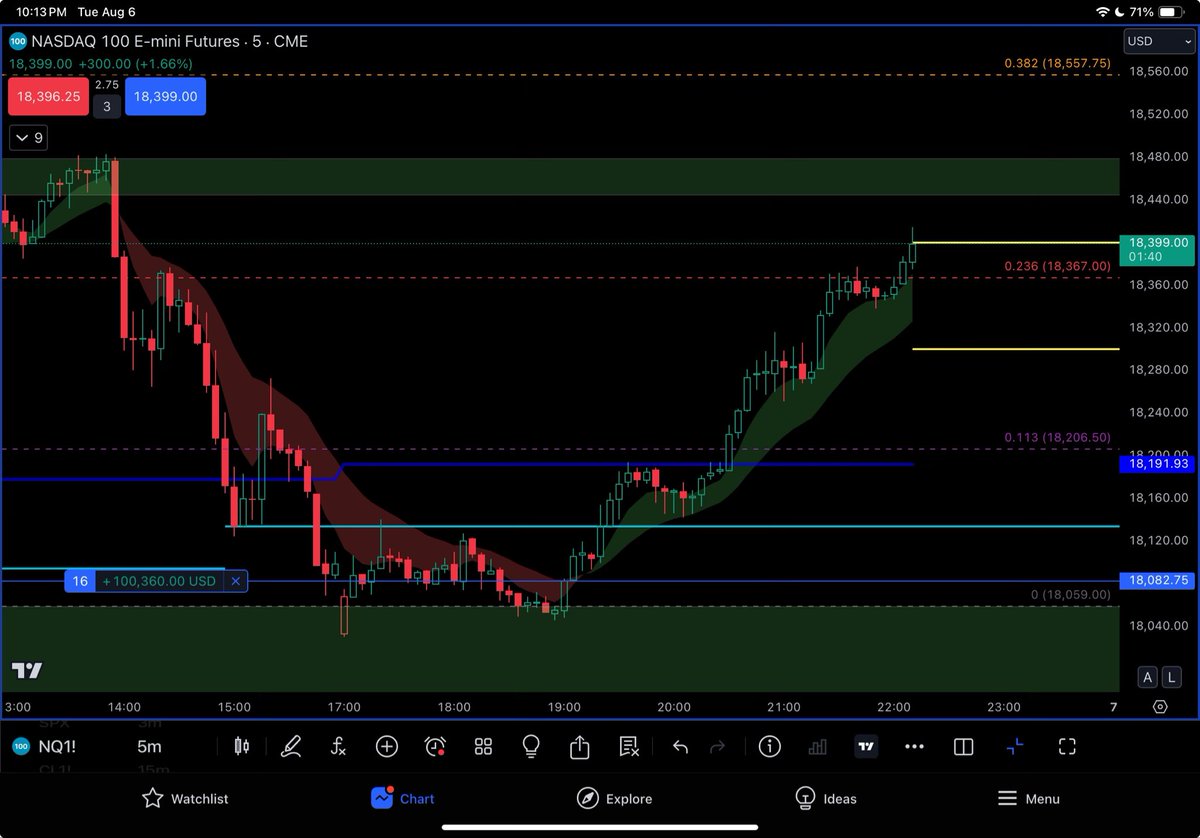
Task: Tap the 10:13 PM clock in status bar
Action: pos(41,12)
